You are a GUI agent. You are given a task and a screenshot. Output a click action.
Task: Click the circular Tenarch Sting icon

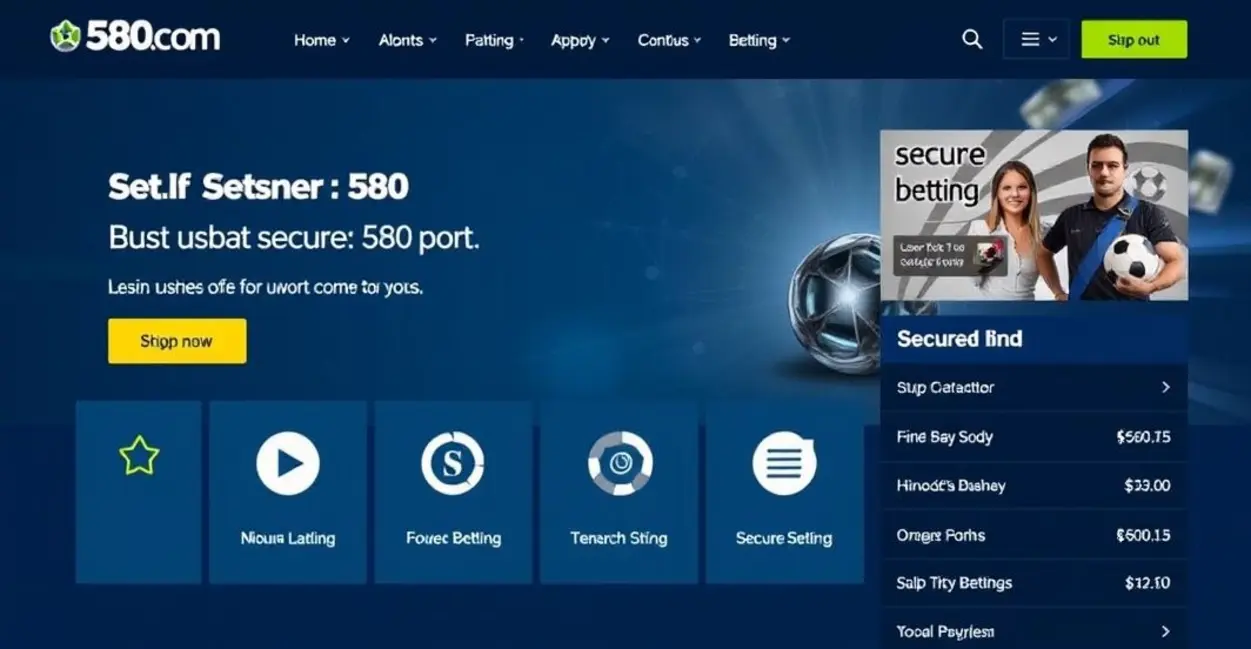pos(620,463)
